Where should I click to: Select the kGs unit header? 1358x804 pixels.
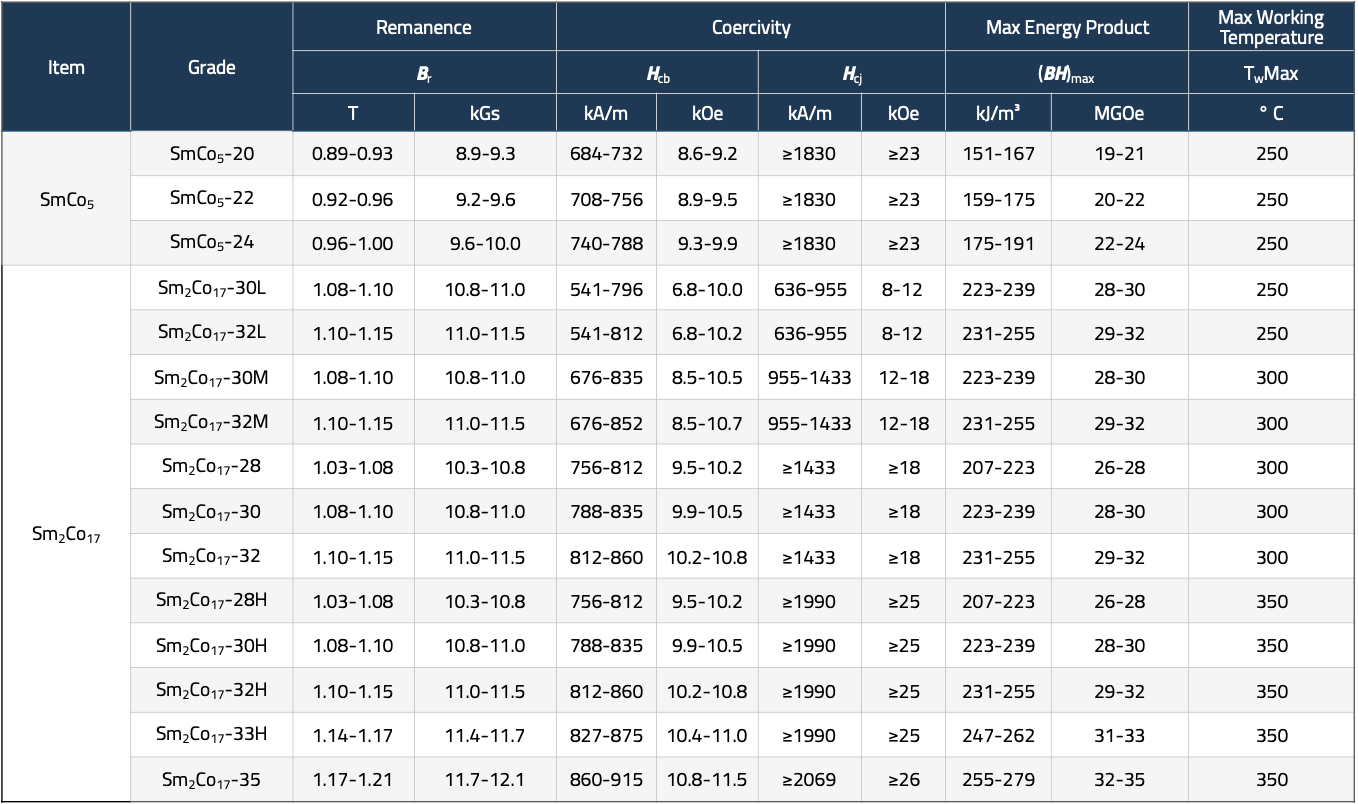(485, 113)
